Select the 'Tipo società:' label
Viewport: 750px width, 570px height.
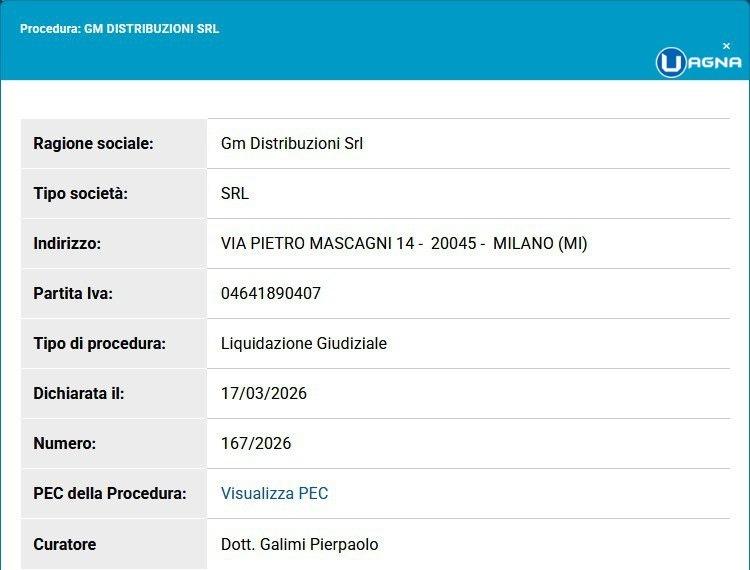[80, 193]
